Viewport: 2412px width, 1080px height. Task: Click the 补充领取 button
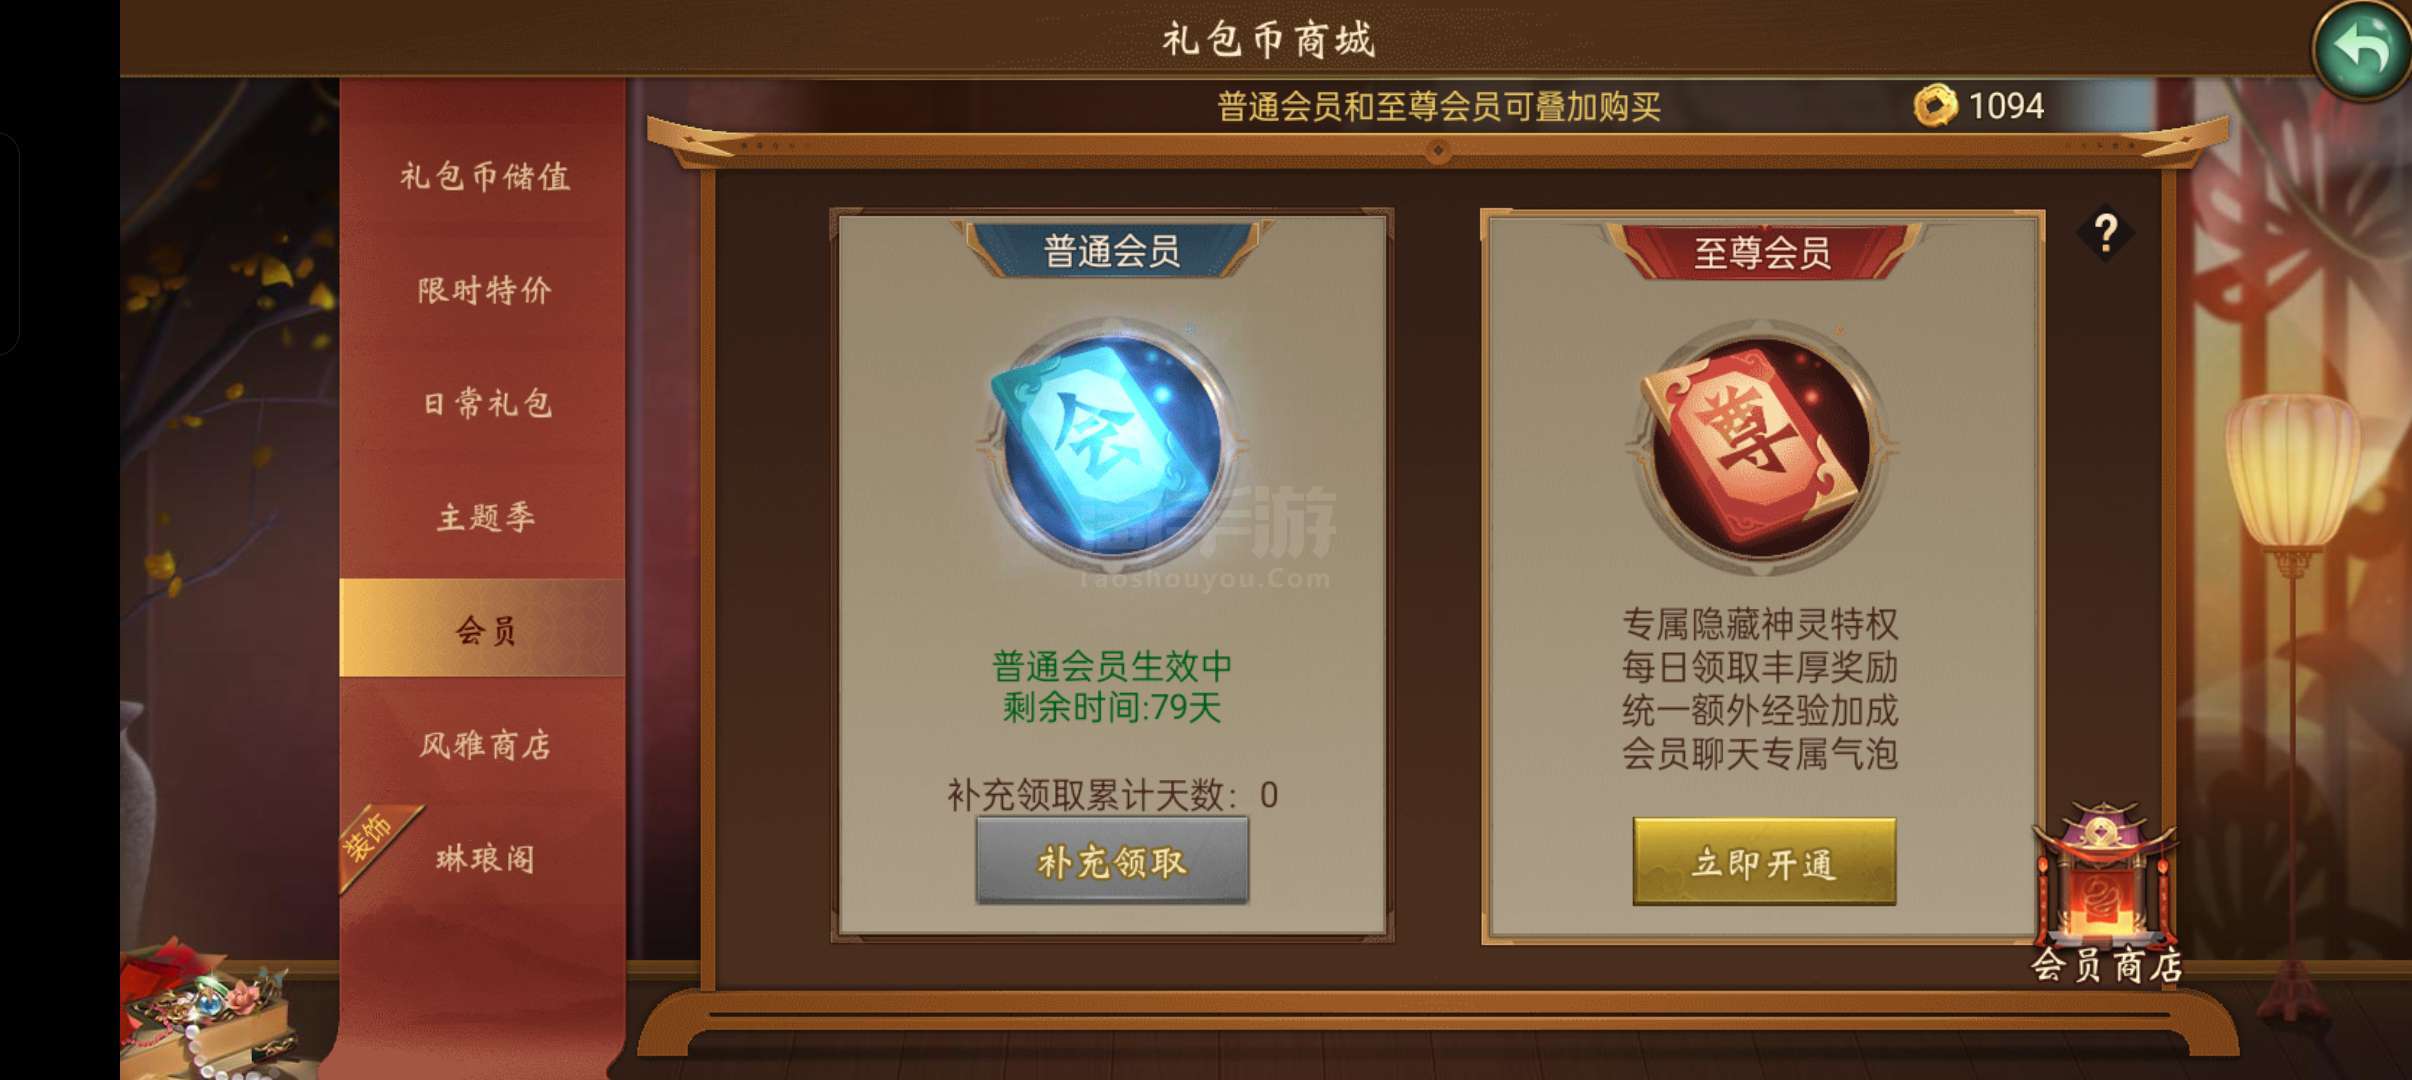click(1112, 861)
